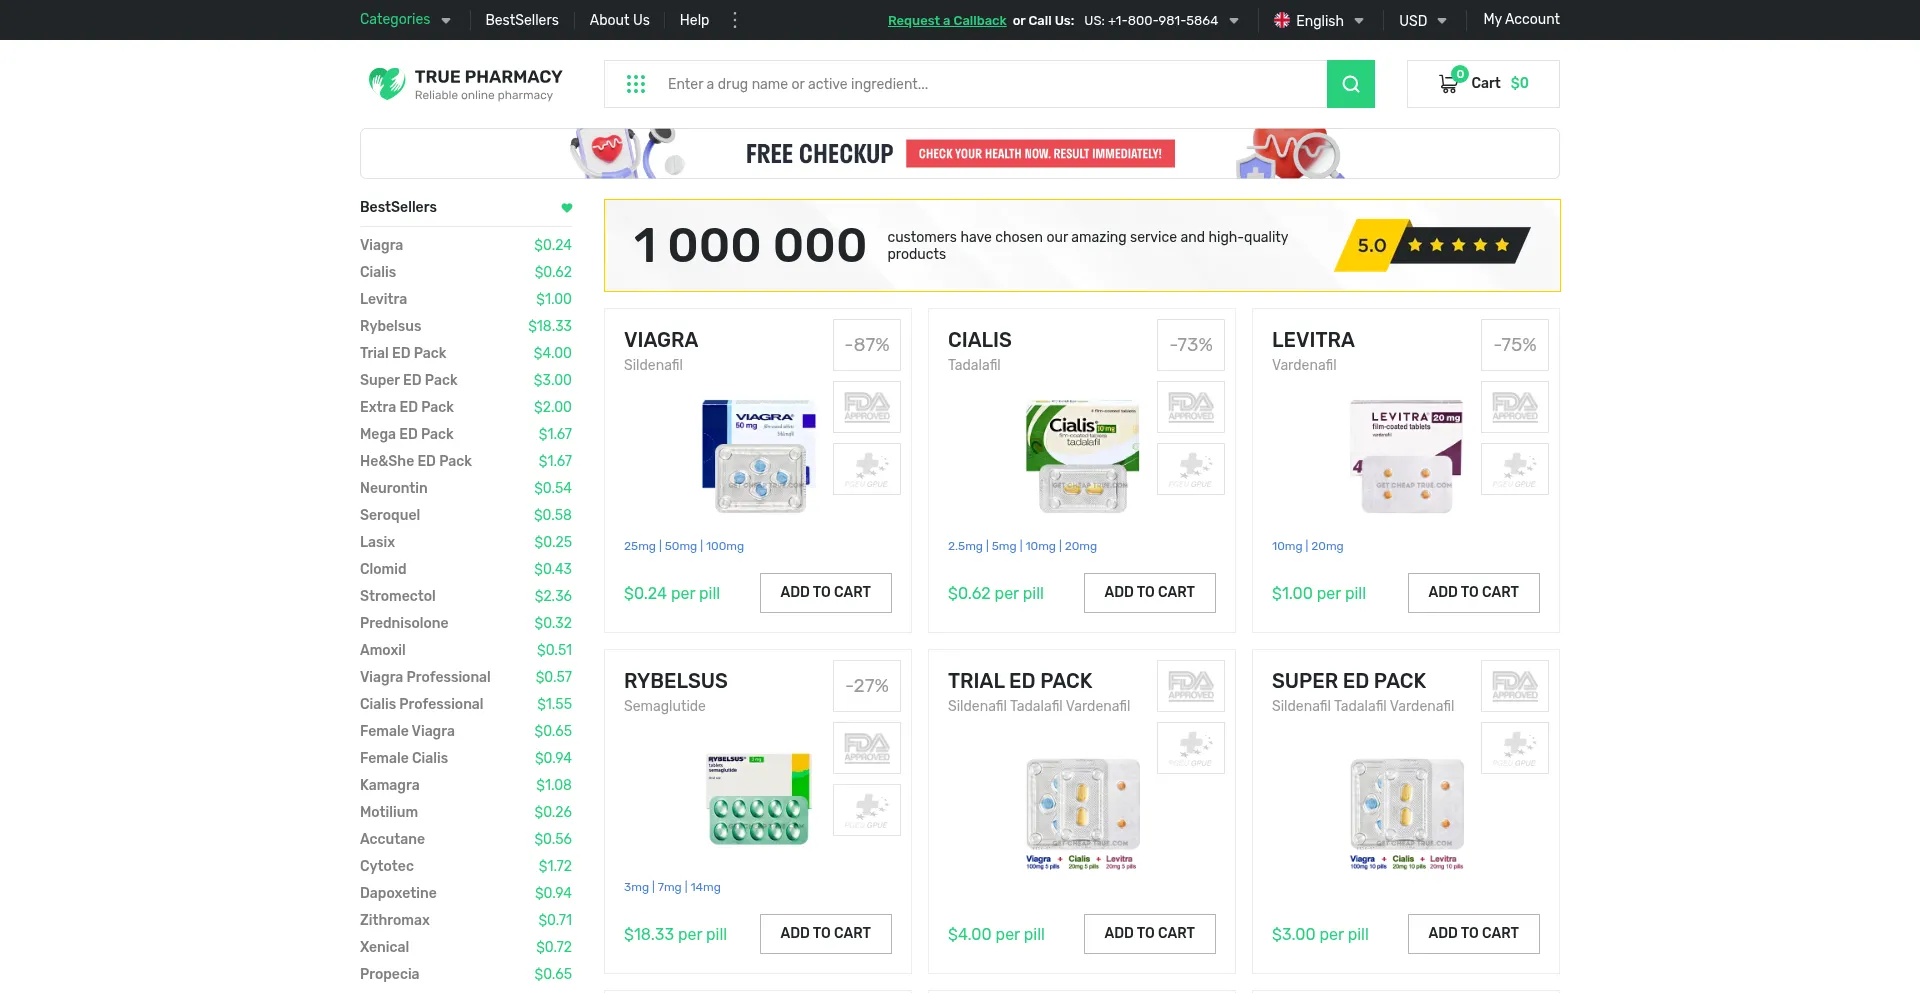
Task: Click the Request a Callback link
Action: [x=947, y=20]
